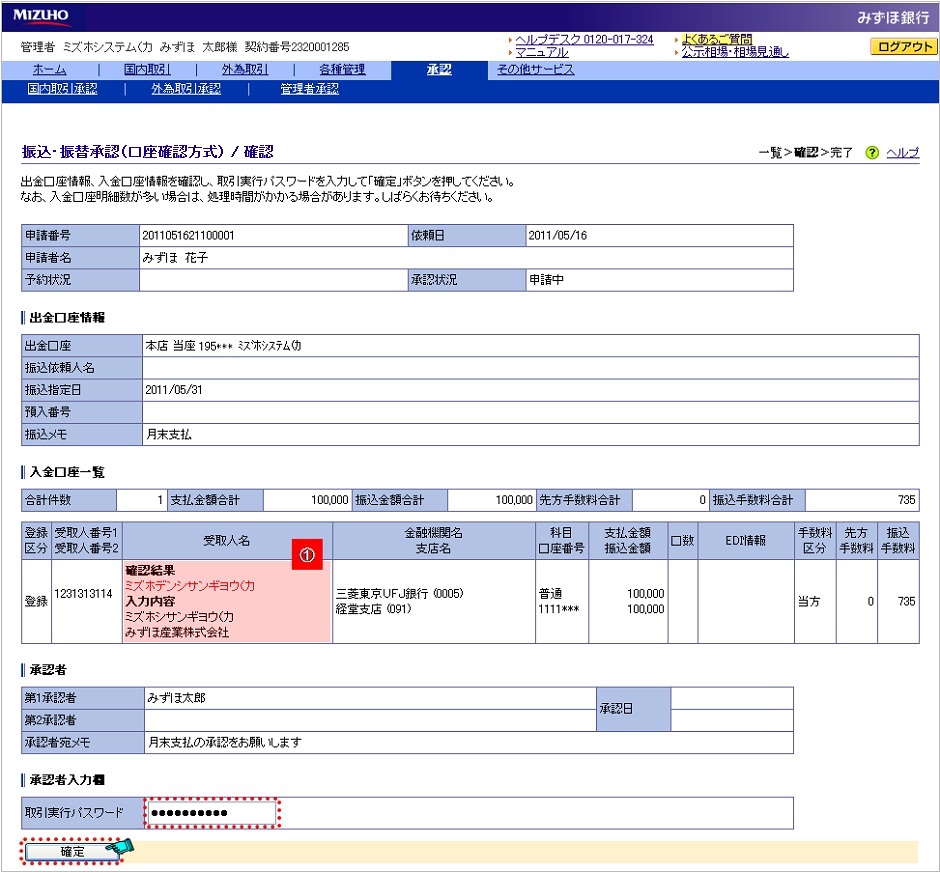Screen dimensions: 940x872
Task: Open the 外為取引 menu
Action: pos(245,70)
